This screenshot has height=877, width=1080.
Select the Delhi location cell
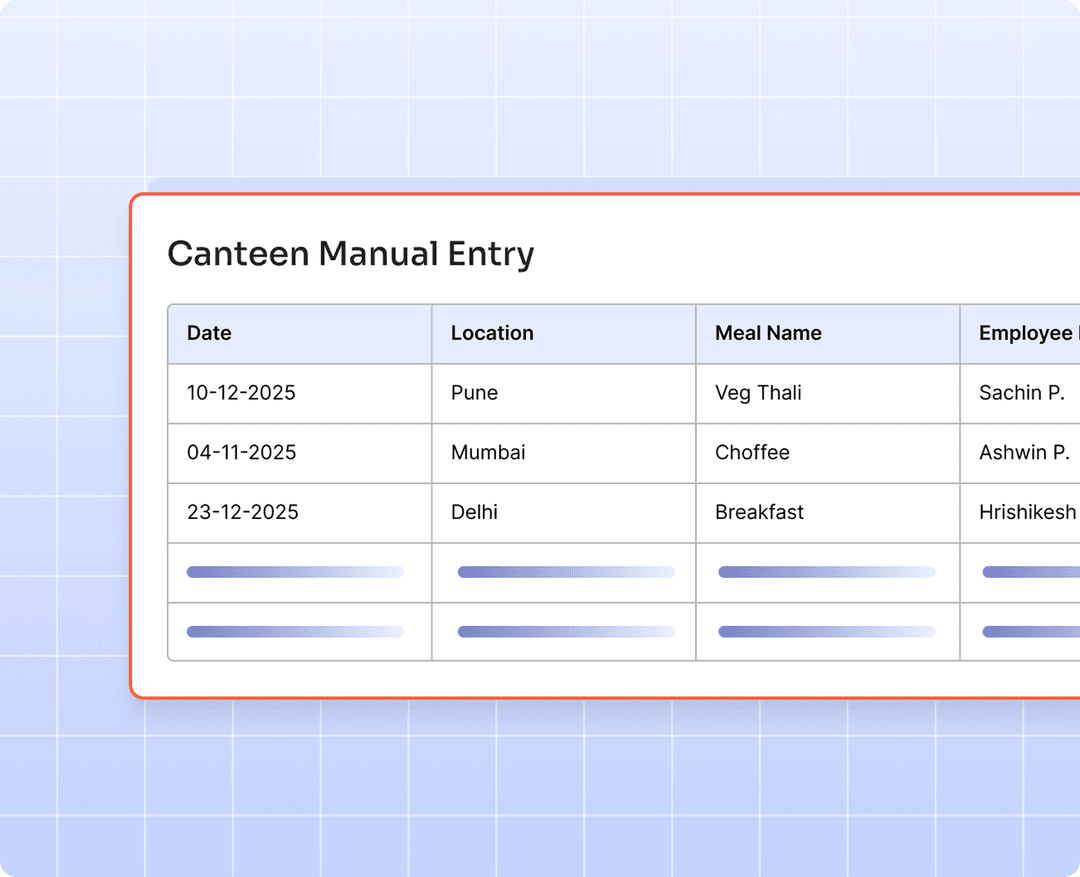(563, 513)
